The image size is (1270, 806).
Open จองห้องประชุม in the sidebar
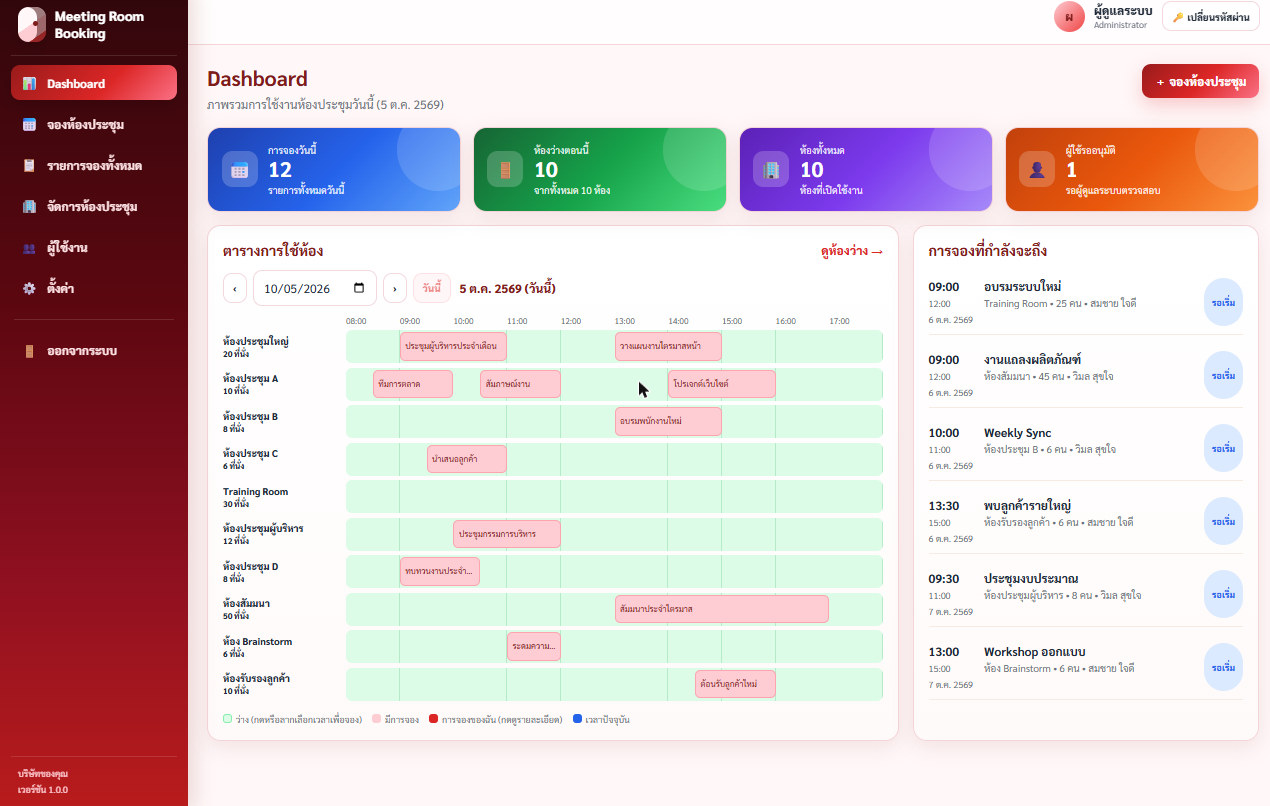(94, 125)
